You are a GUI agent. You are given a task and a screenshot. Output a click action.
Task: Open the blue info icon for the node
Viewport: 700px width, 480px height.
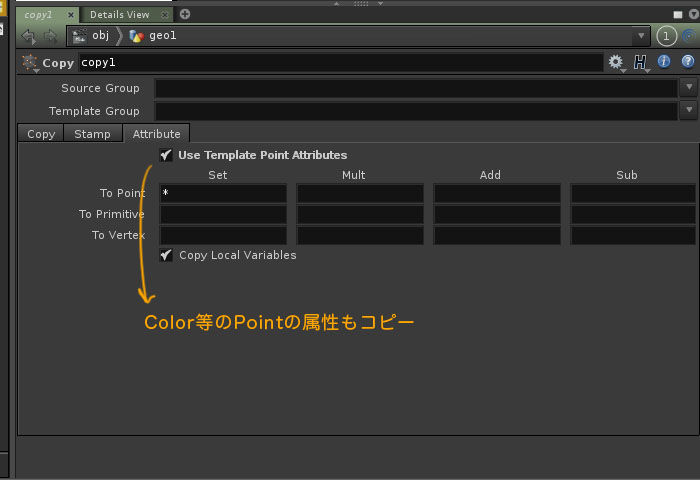664,62
